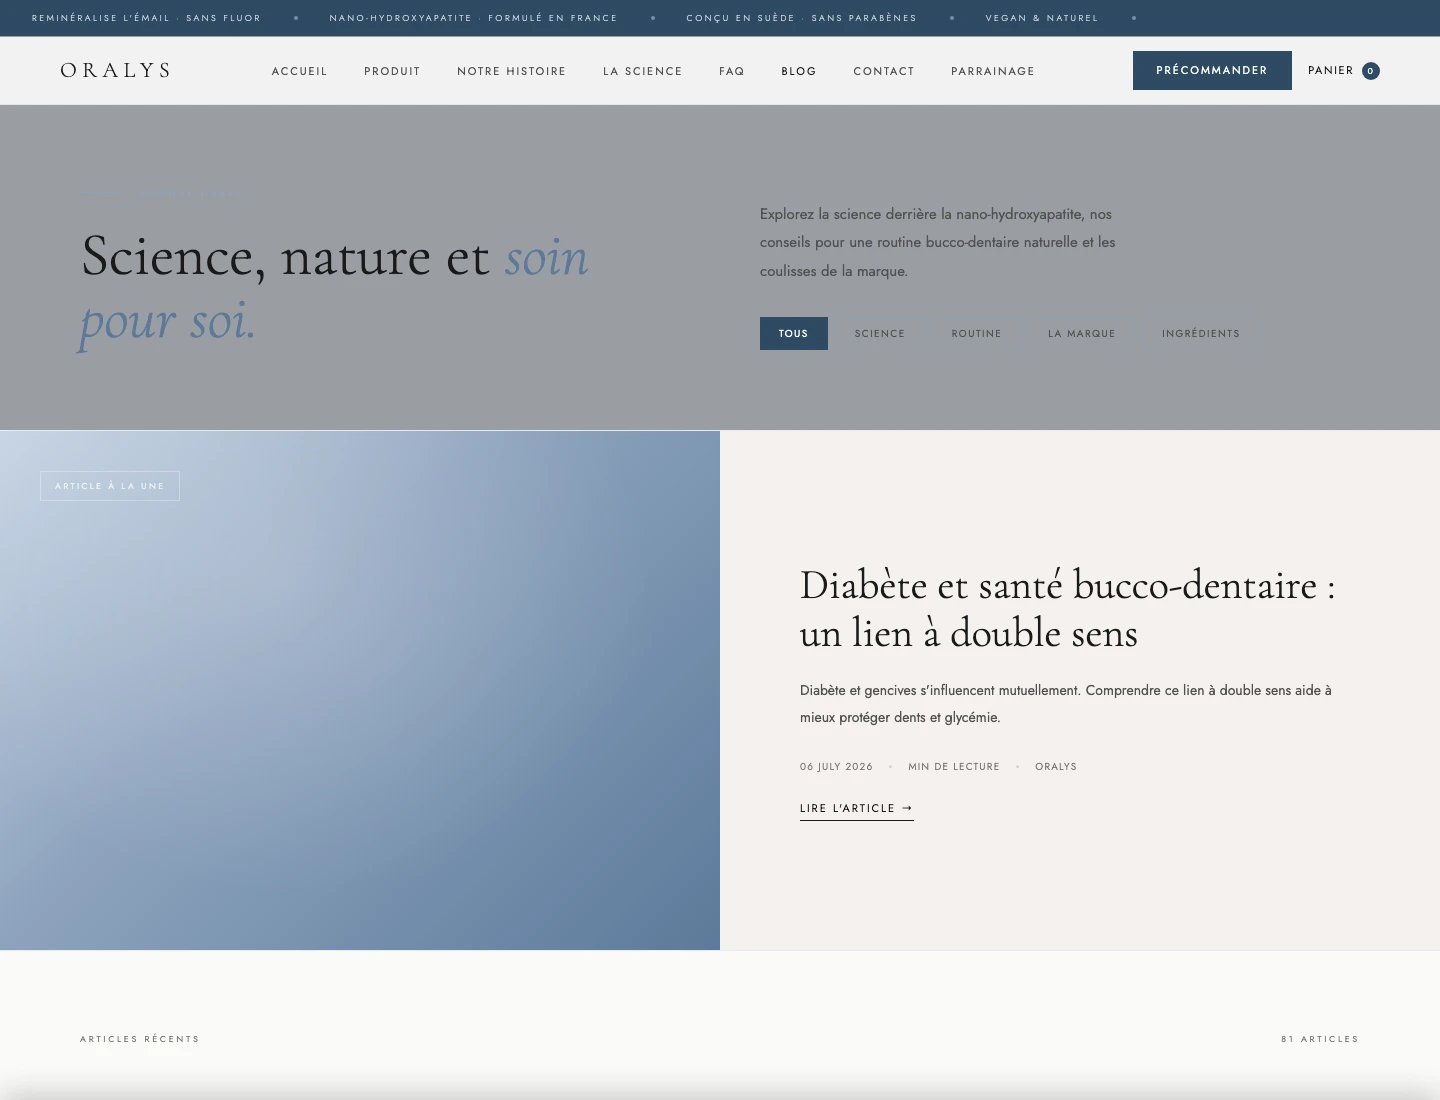Select the Tous filter tab
The width and height of the screenshot is (1440, 1100).
793,333
